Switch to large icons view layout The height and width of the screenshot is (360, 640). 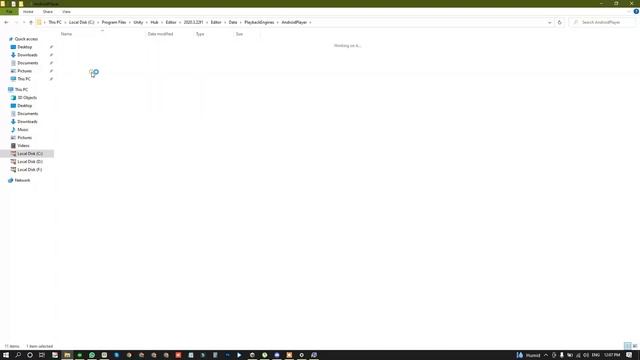click(635, 346)
